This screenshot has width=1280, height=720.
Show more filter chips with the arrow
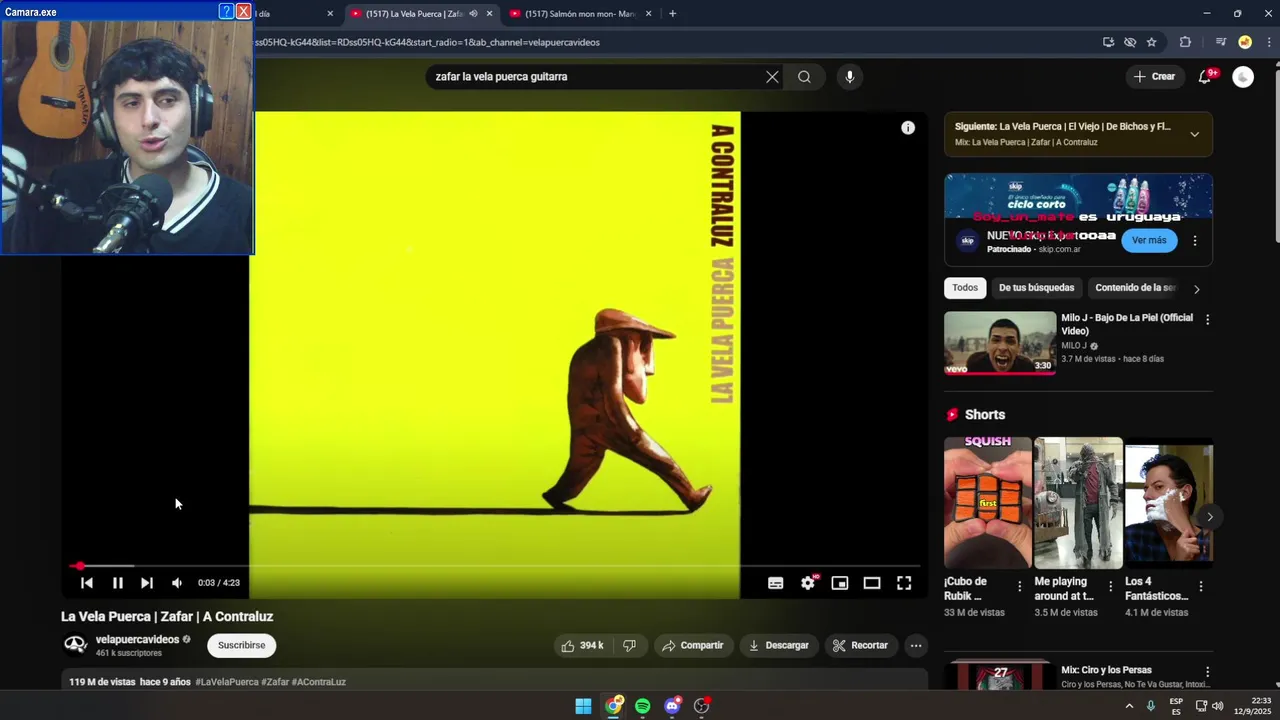tap(1197, 289)
